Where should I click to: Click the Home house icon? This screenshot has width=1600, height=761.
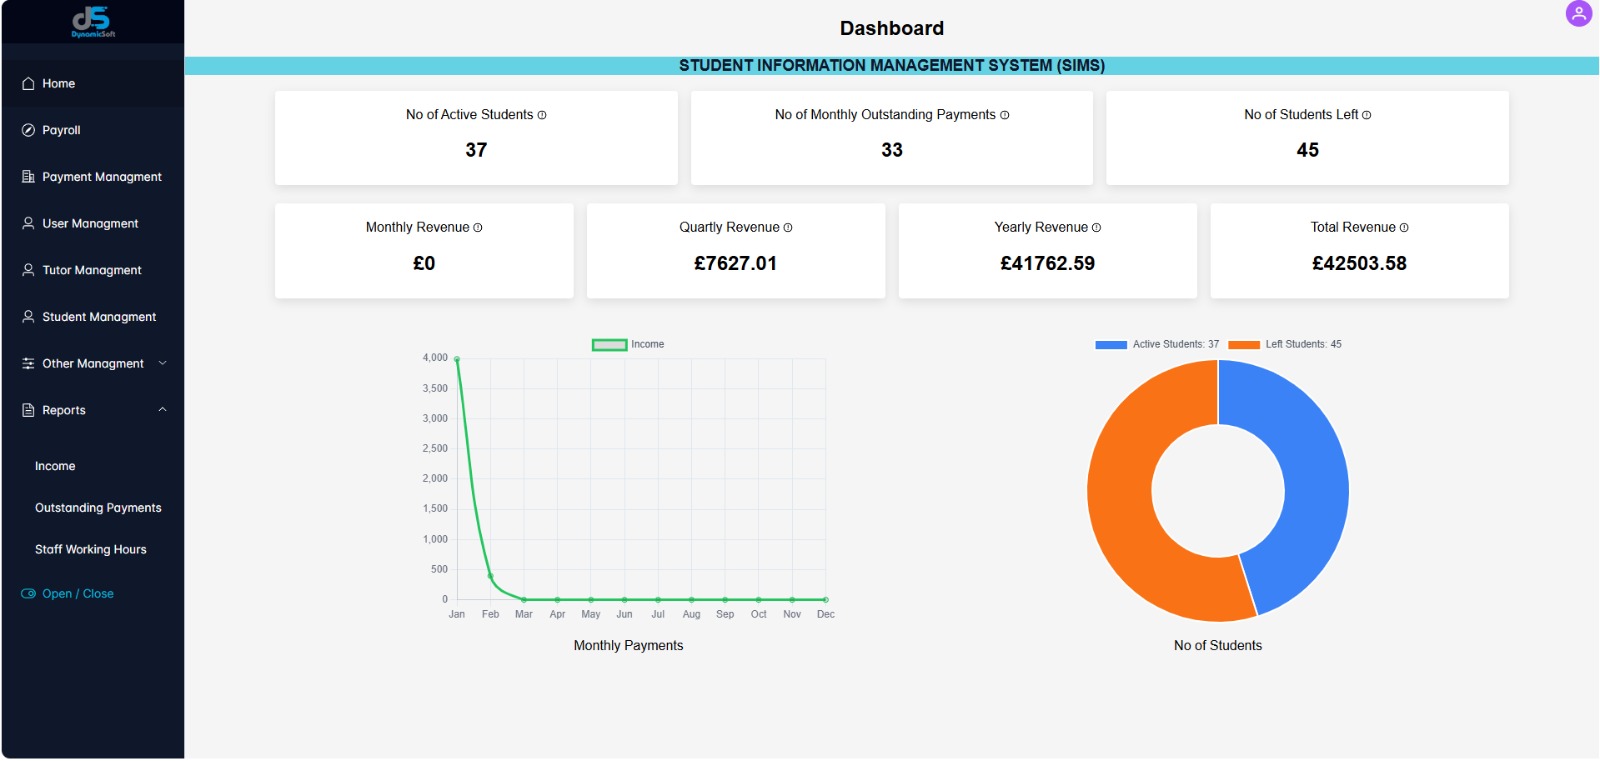(x=28, y=84)
